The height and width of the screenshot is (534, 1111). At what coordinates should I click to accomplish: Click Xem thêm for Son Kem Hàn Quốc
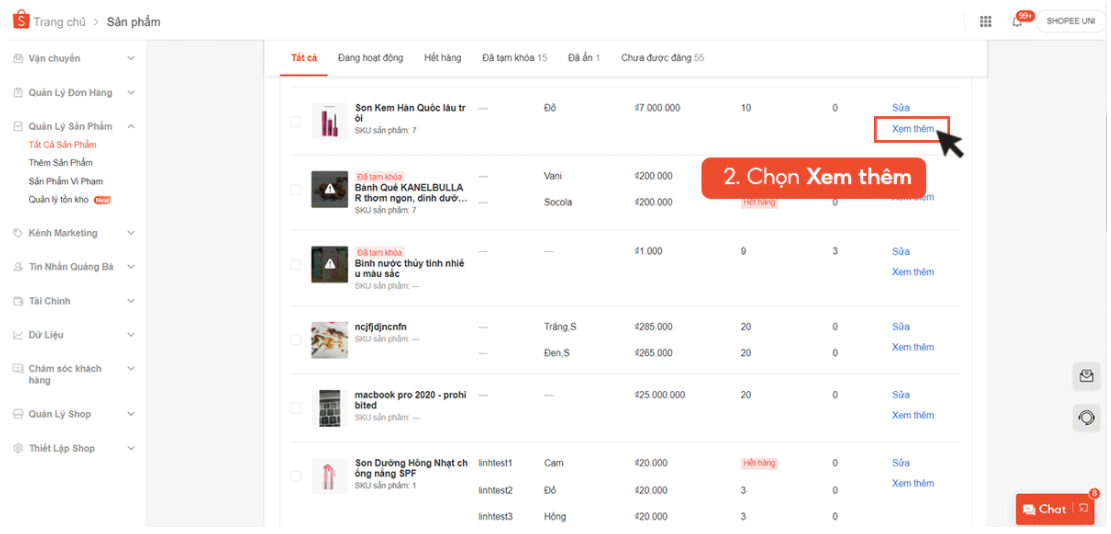coord(912,129)
